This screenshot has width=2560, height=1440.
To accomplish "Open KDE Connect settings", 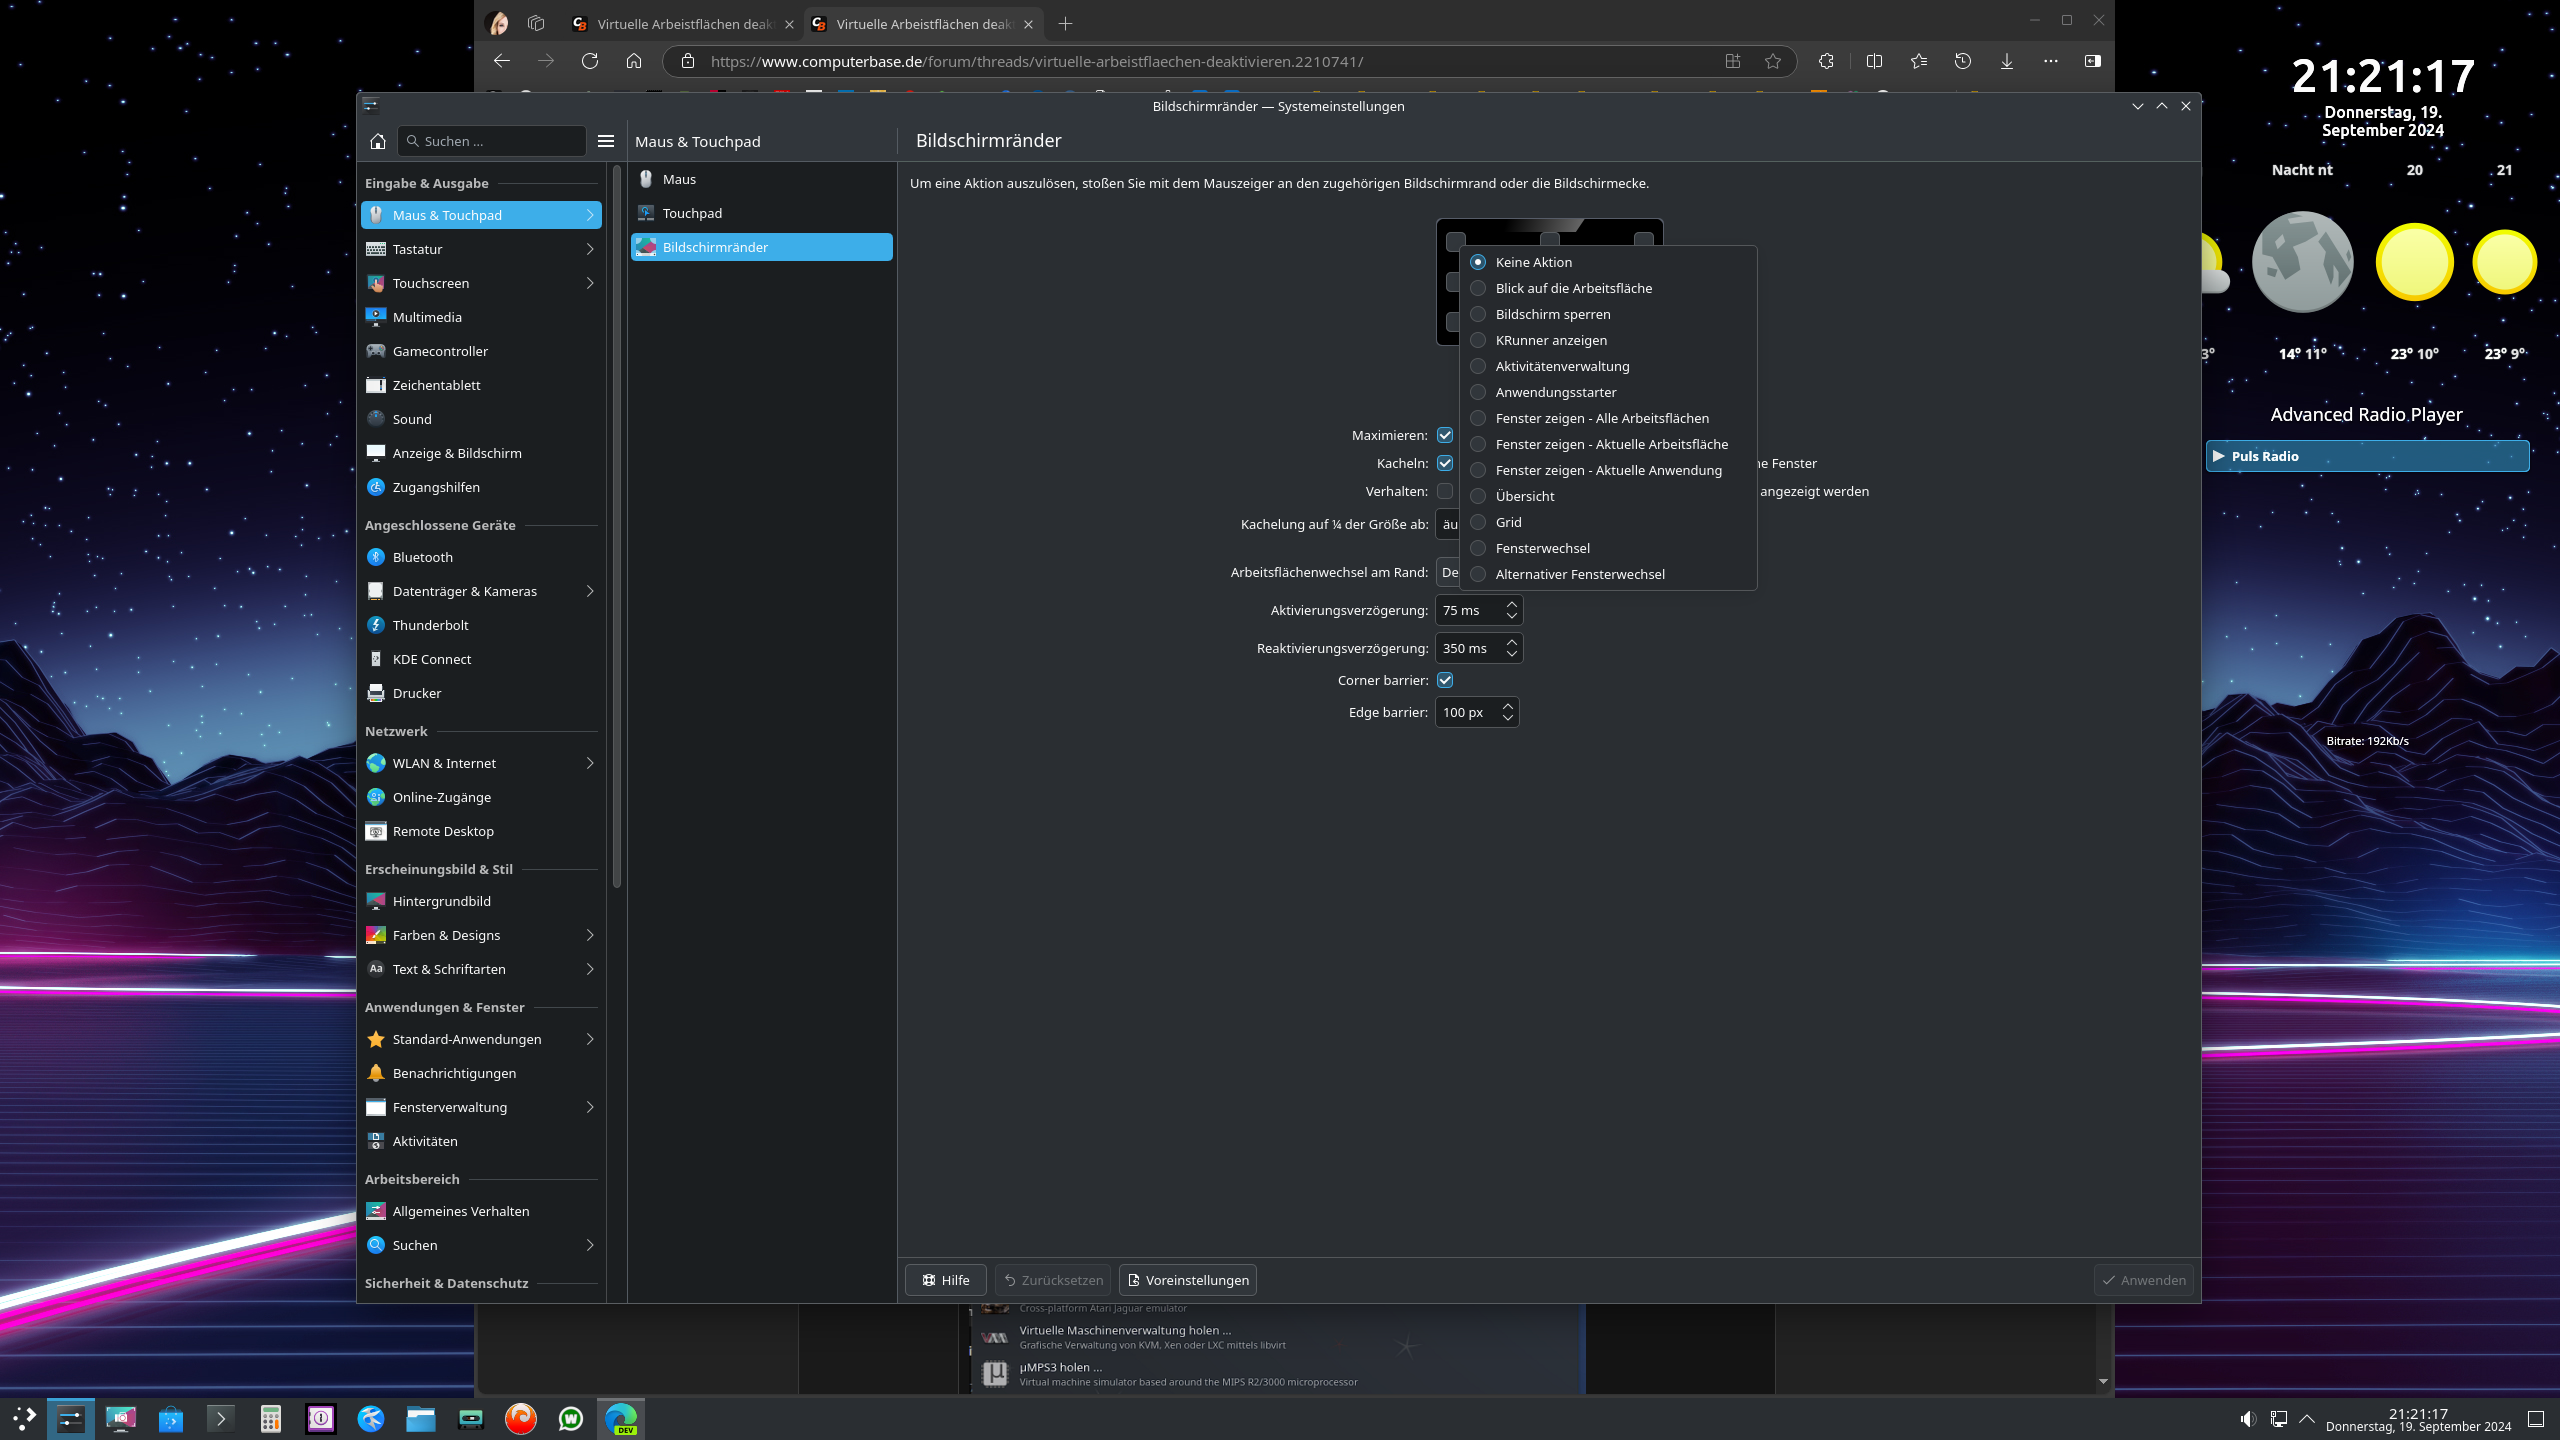I will pos(431,659).
